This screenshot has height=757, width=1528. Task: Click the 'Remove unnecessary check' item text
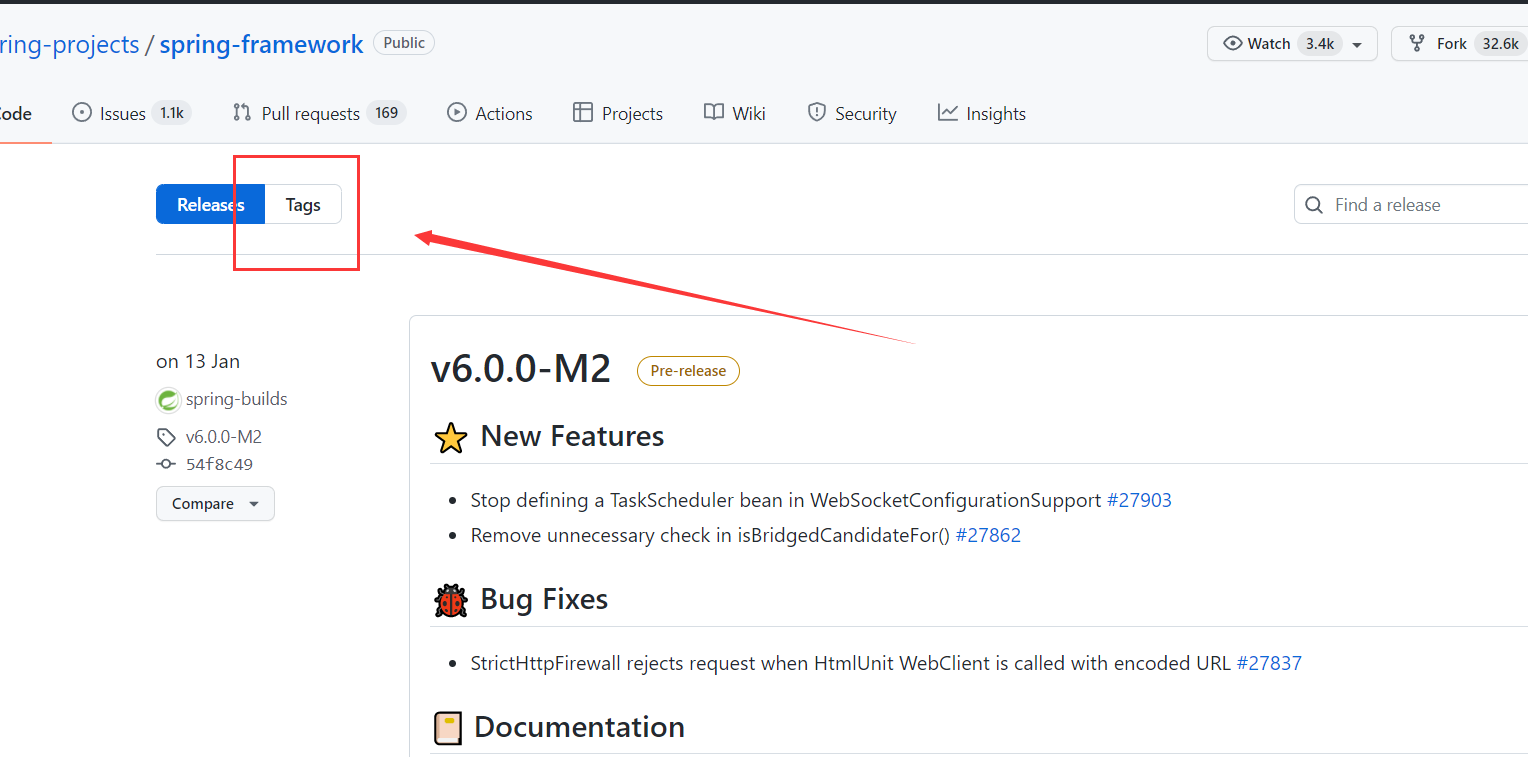point(710,535)
